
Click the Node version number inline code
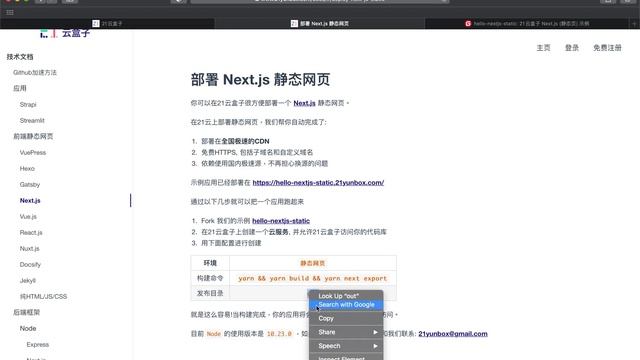tap(279, 334)
